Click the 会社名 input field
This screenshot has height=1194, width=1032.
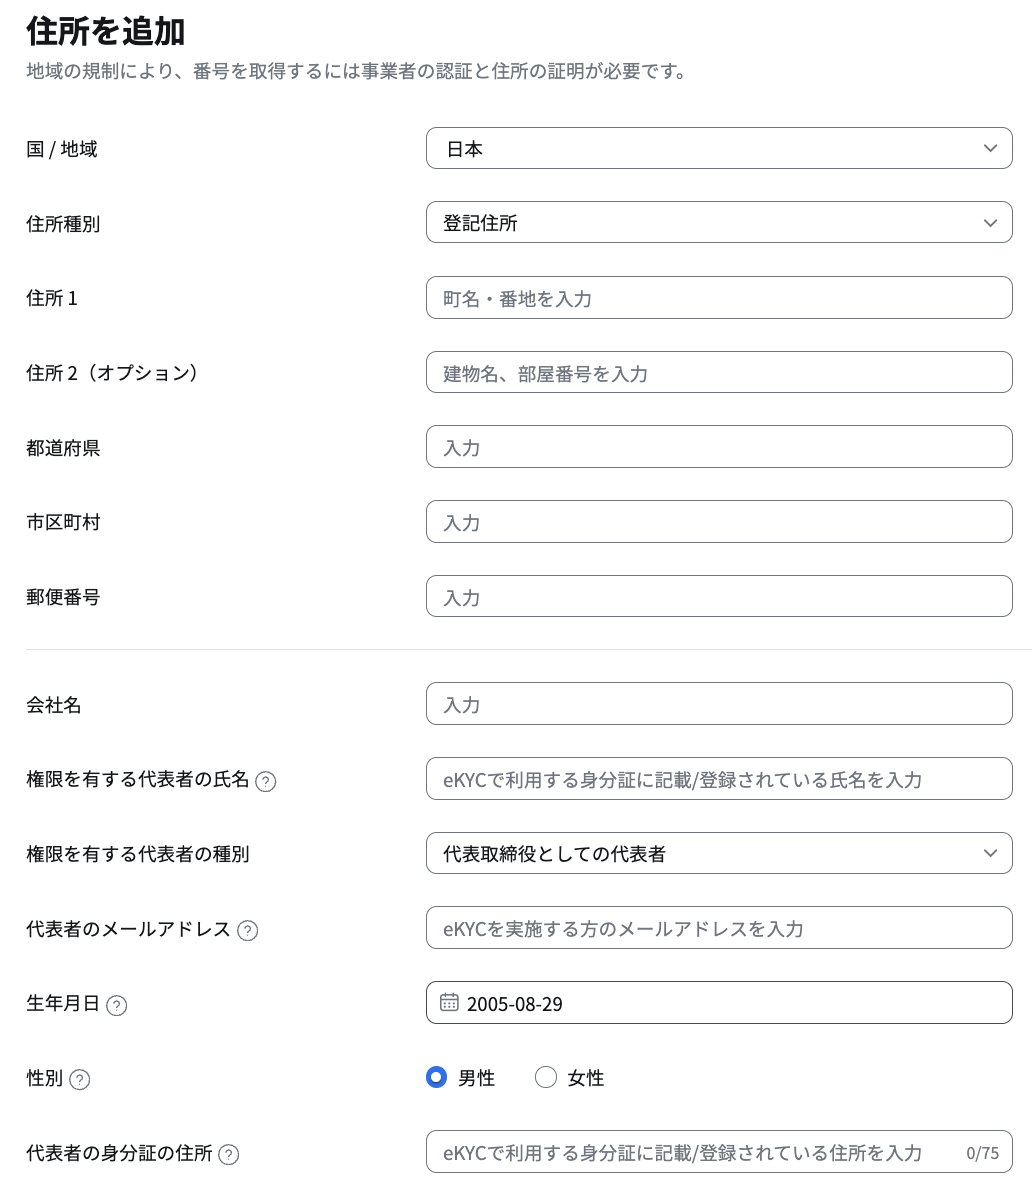[719, 704]
